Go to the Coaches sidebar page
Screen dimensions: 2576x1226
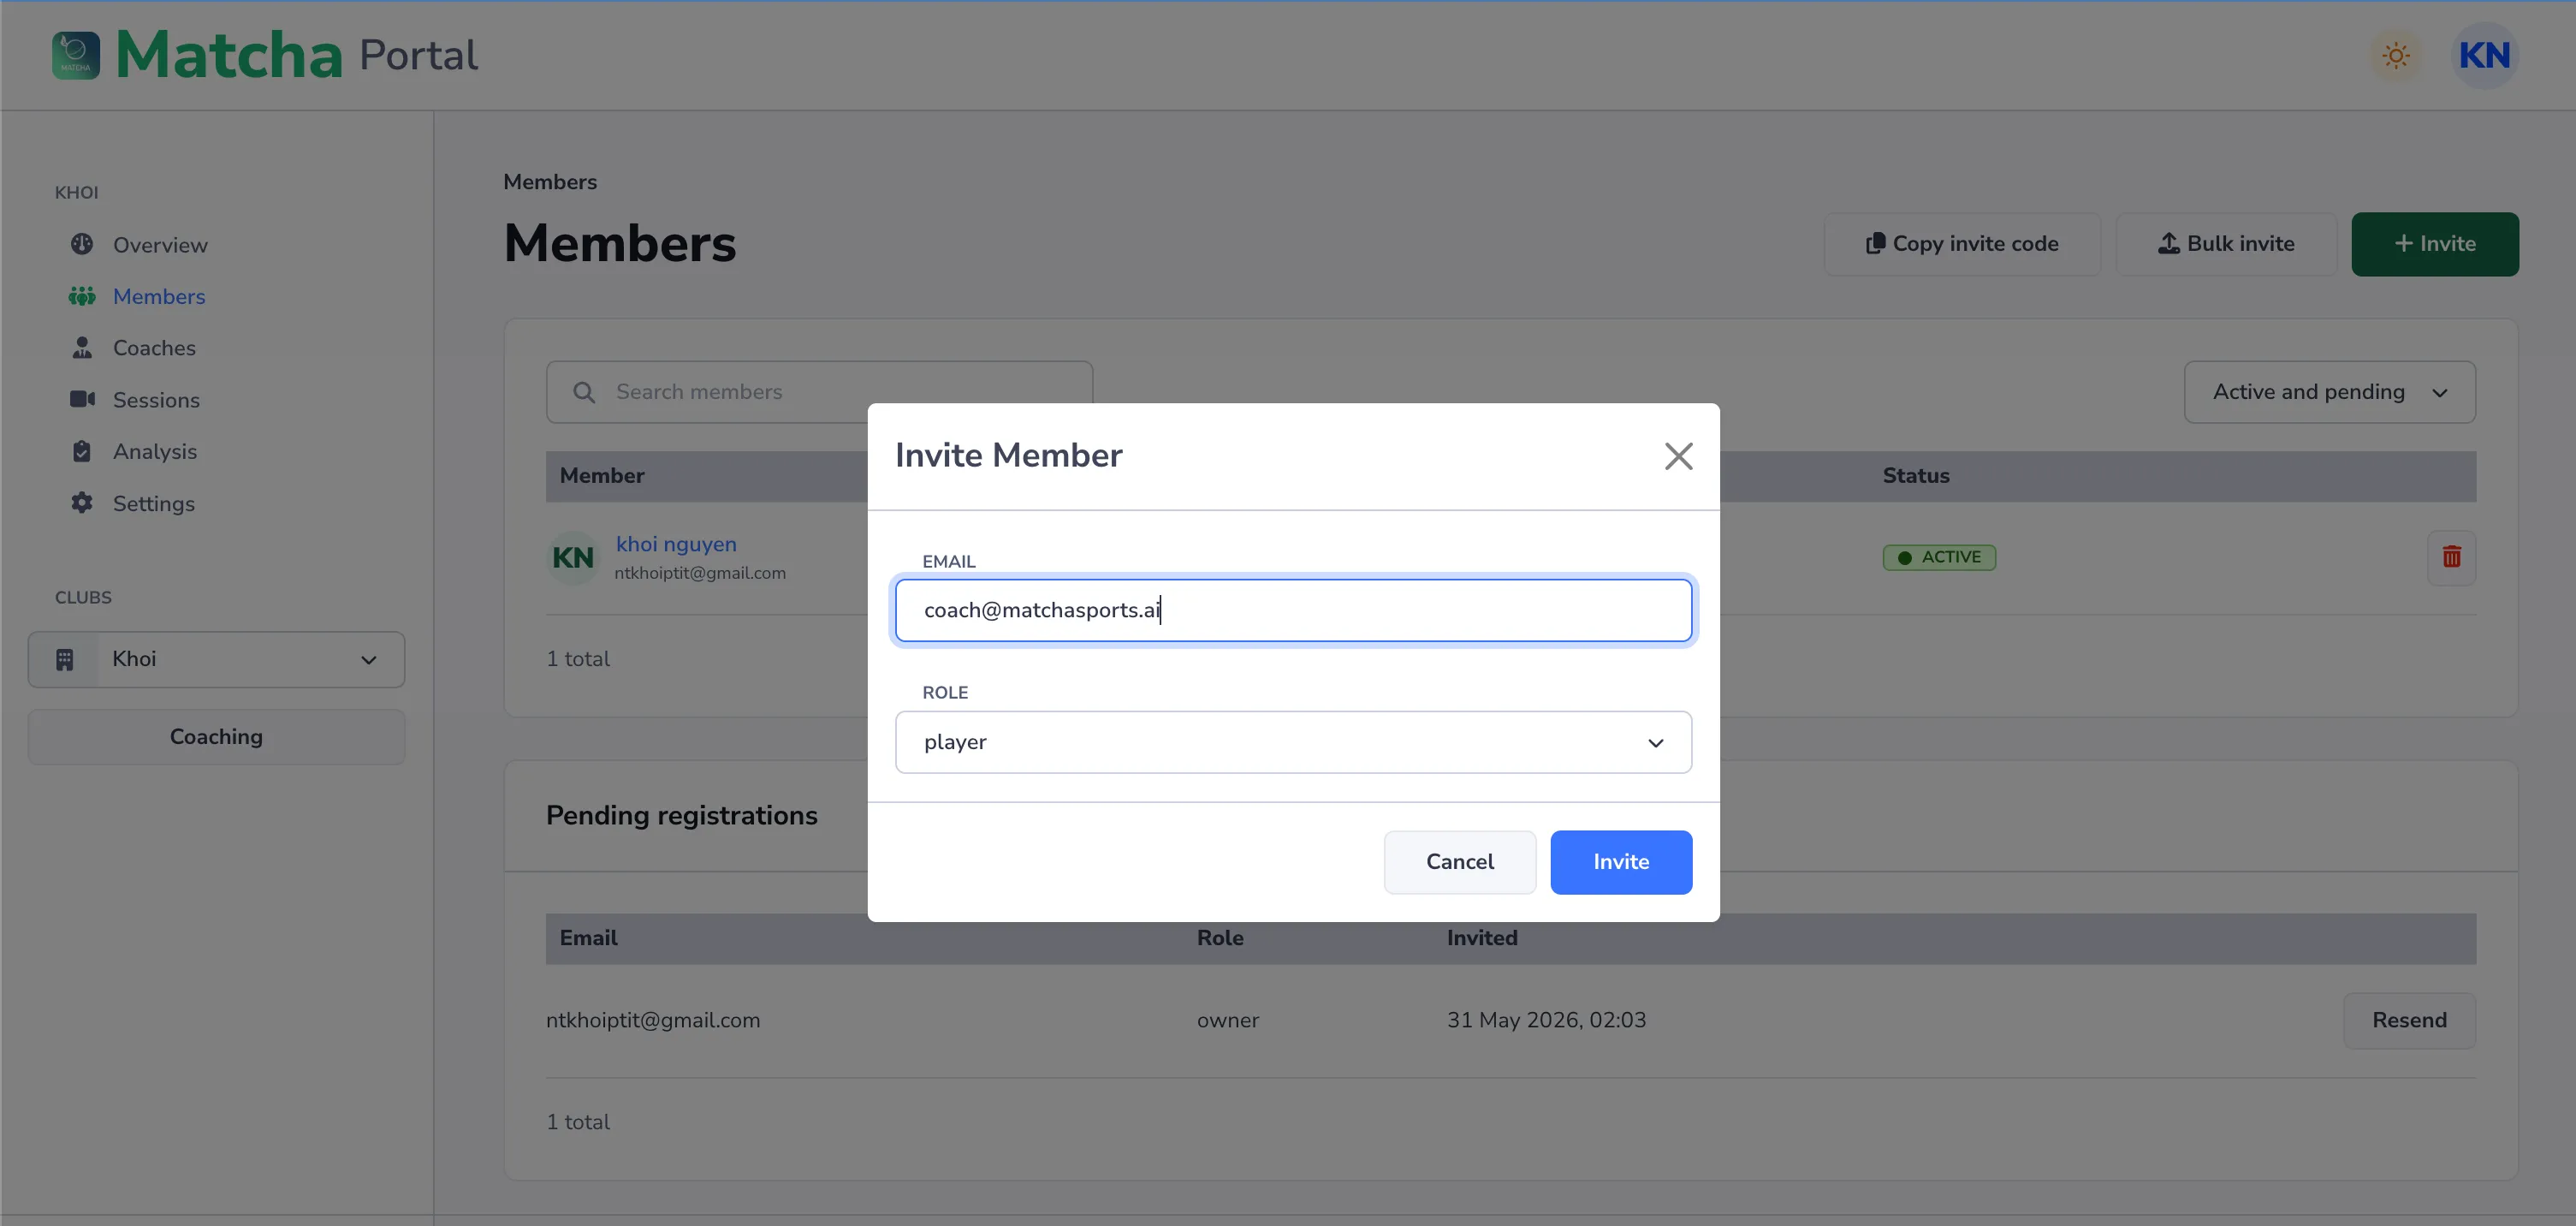[154, 348]
